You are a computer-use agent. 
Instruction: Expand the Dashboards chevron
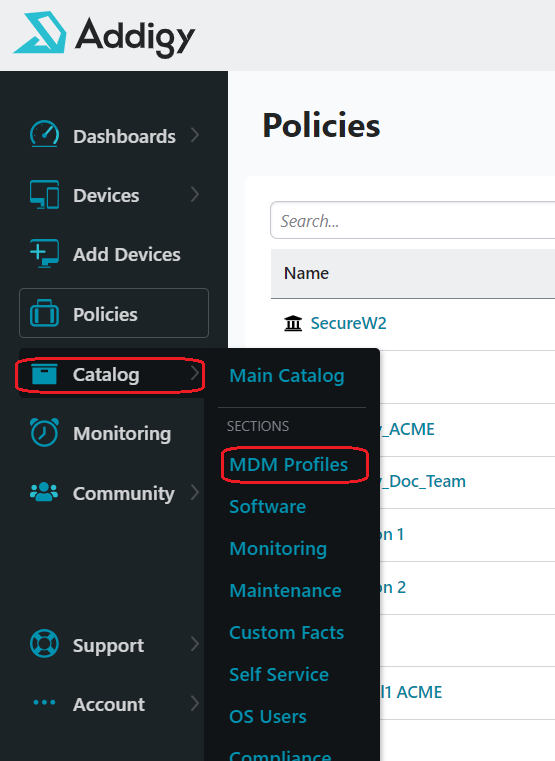[195, 135]
